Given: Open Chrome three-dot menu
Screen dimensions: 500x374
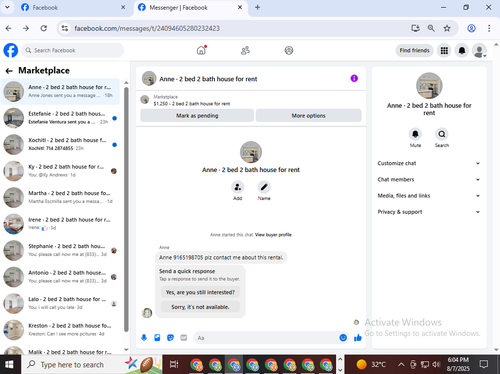Looking at the screenshot, I should [x=489, y=28].
